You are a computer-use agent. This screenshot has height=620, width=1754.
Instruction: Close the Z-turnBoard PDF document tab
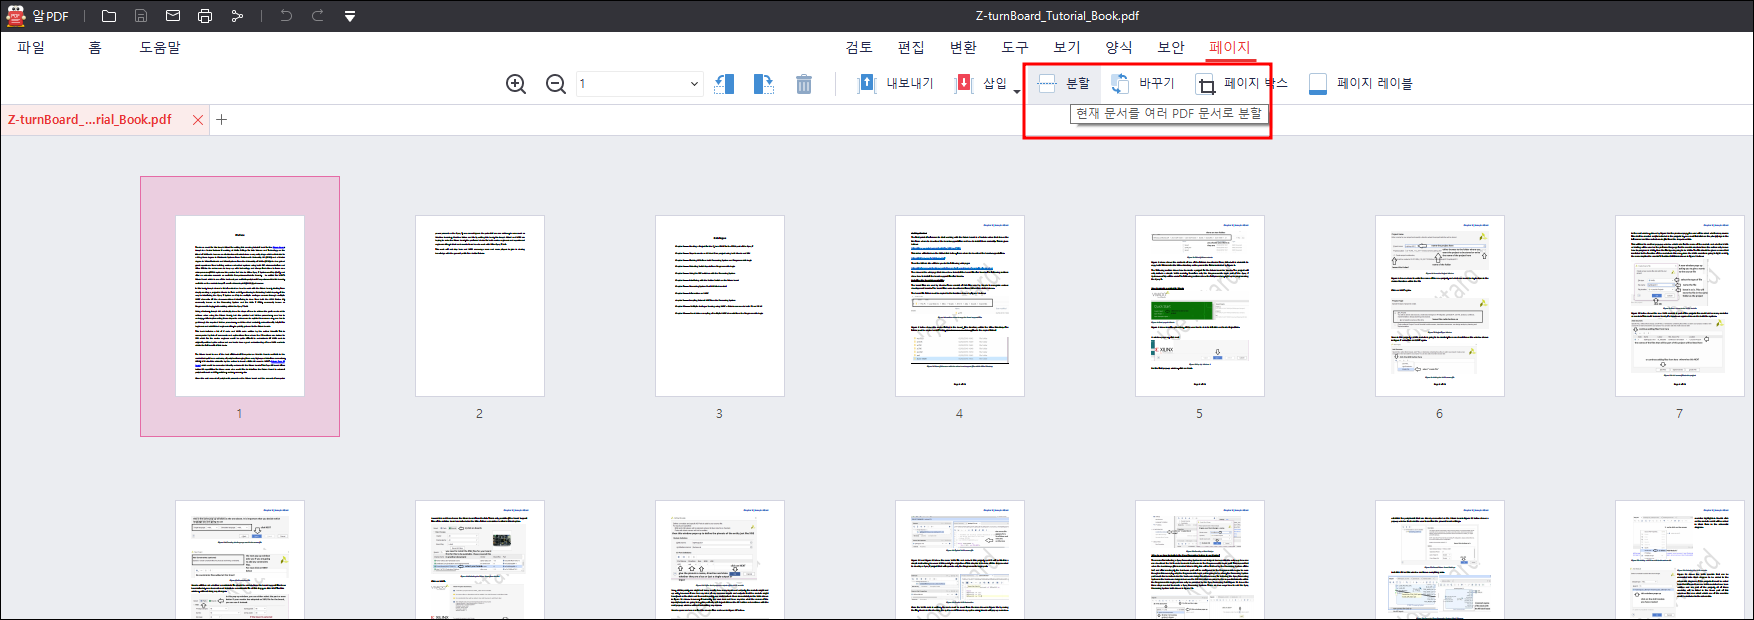click(198, 120)
